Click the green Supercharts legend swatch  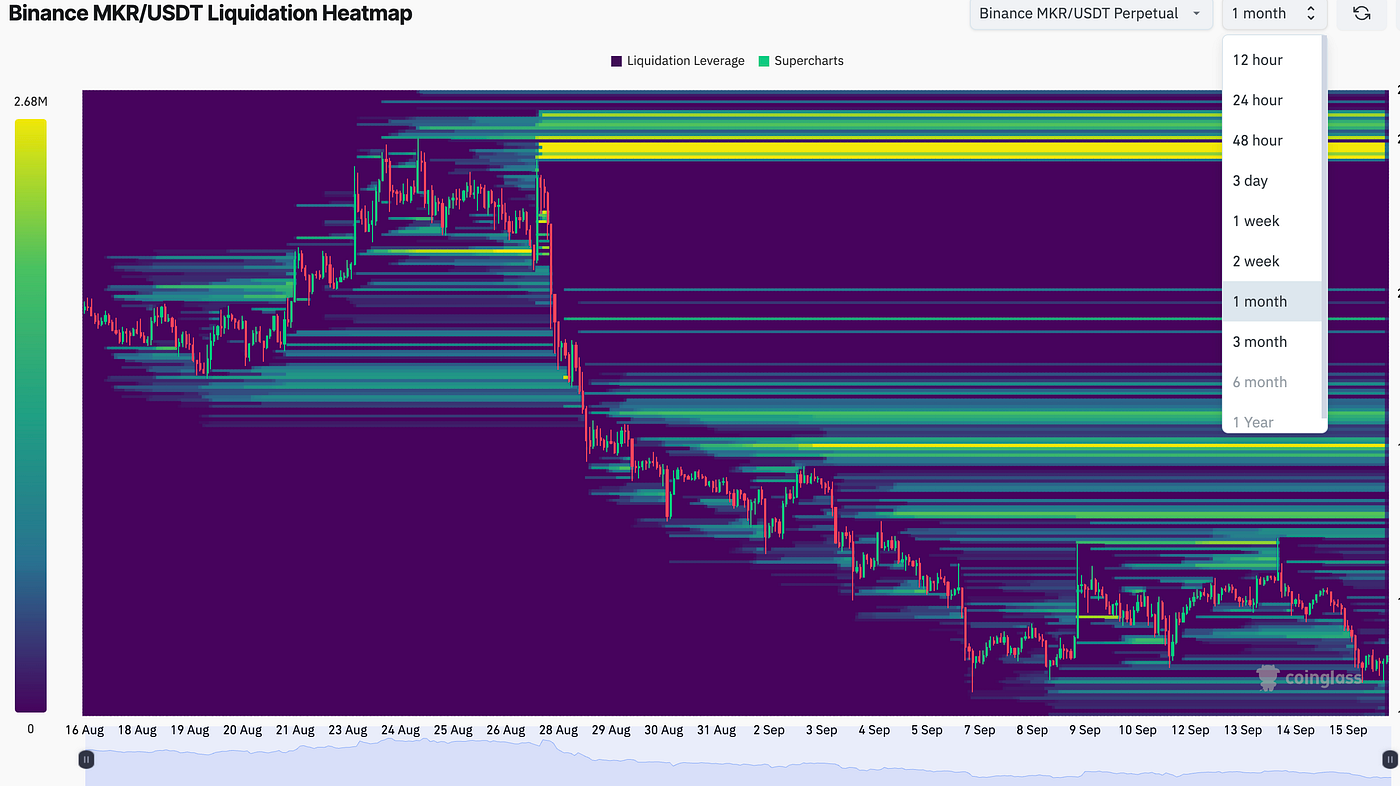point(764,61)
